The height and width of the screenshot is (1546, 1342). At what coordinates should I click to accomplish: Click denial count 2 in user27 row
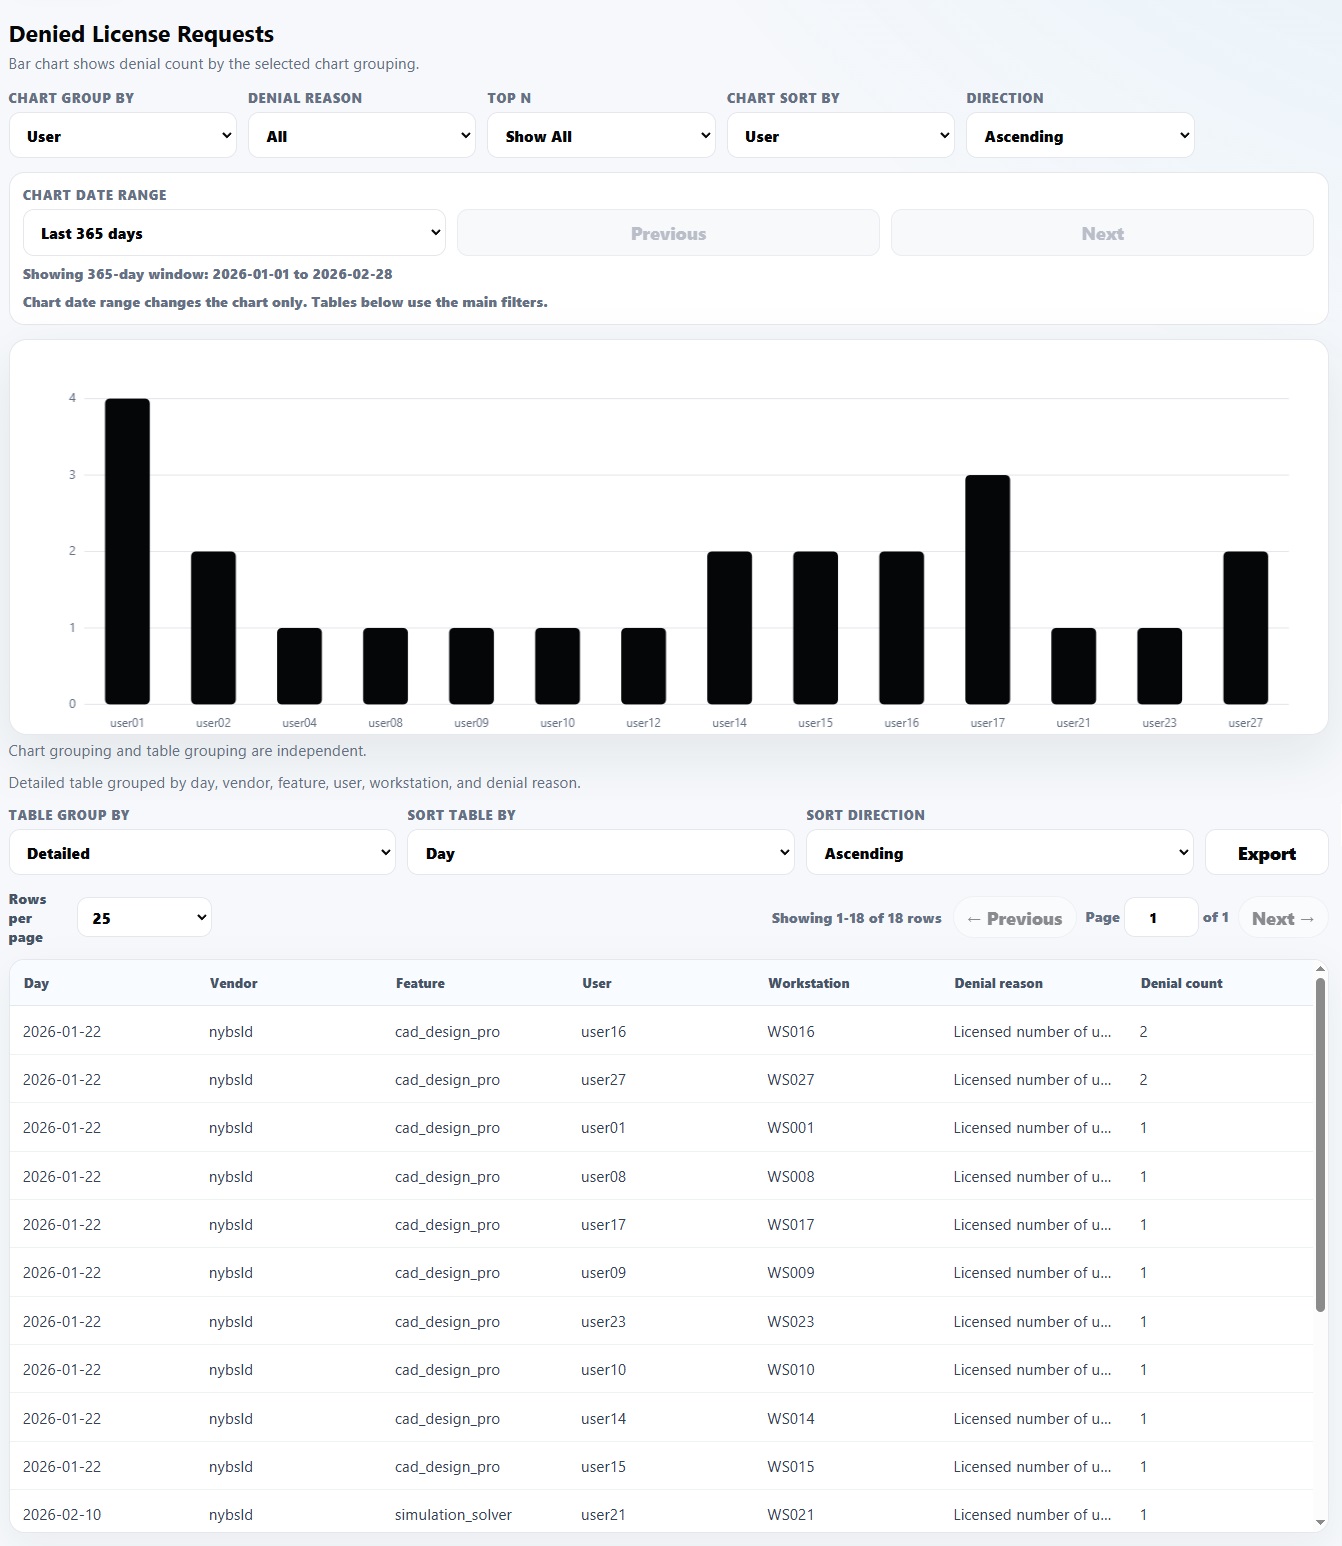point(1143,1080)
